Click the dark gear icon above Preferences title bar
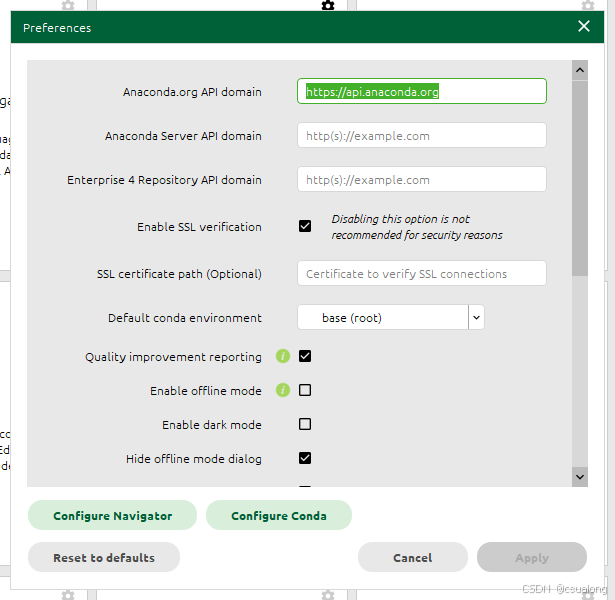The height and width of the screenshot is (600, 615). (328, 5)
